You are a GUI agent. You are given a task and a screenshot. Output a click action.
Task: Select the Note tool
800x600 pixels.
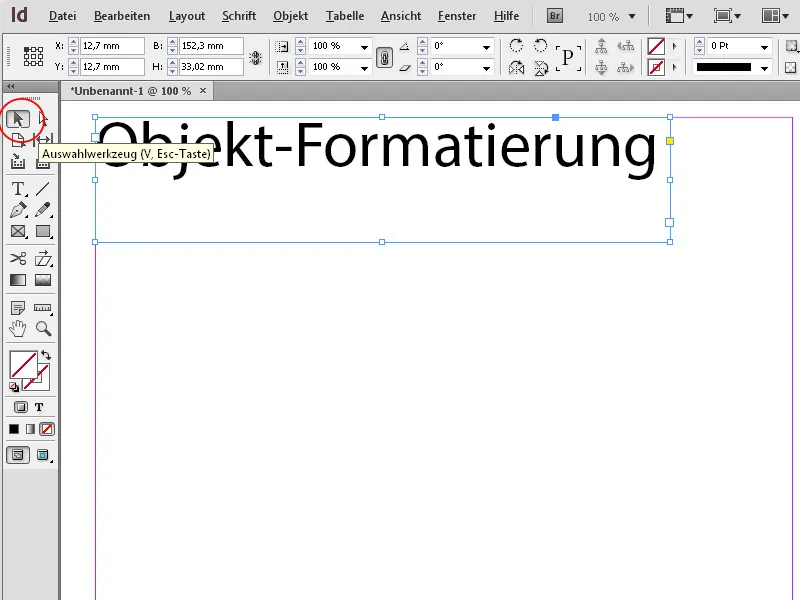18,308
